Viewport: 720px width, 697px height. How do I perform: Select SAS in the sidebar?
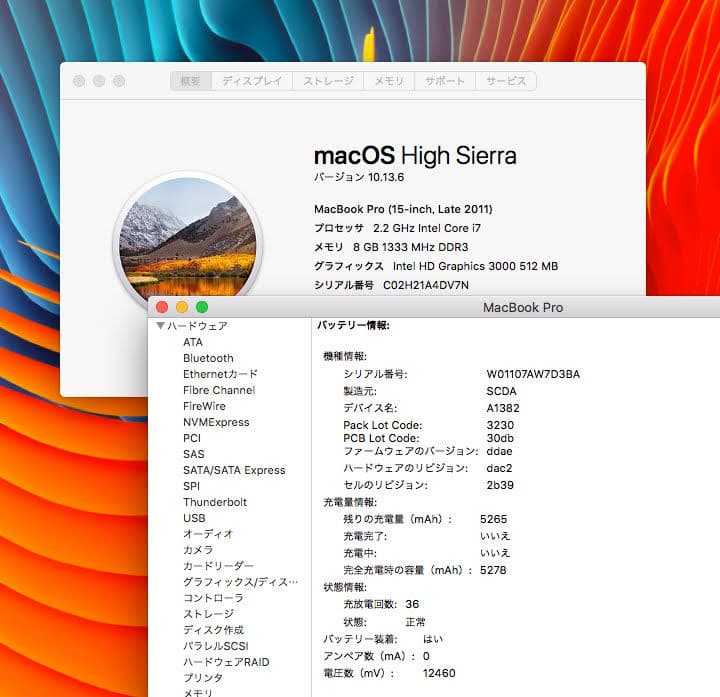coord(194,454)
